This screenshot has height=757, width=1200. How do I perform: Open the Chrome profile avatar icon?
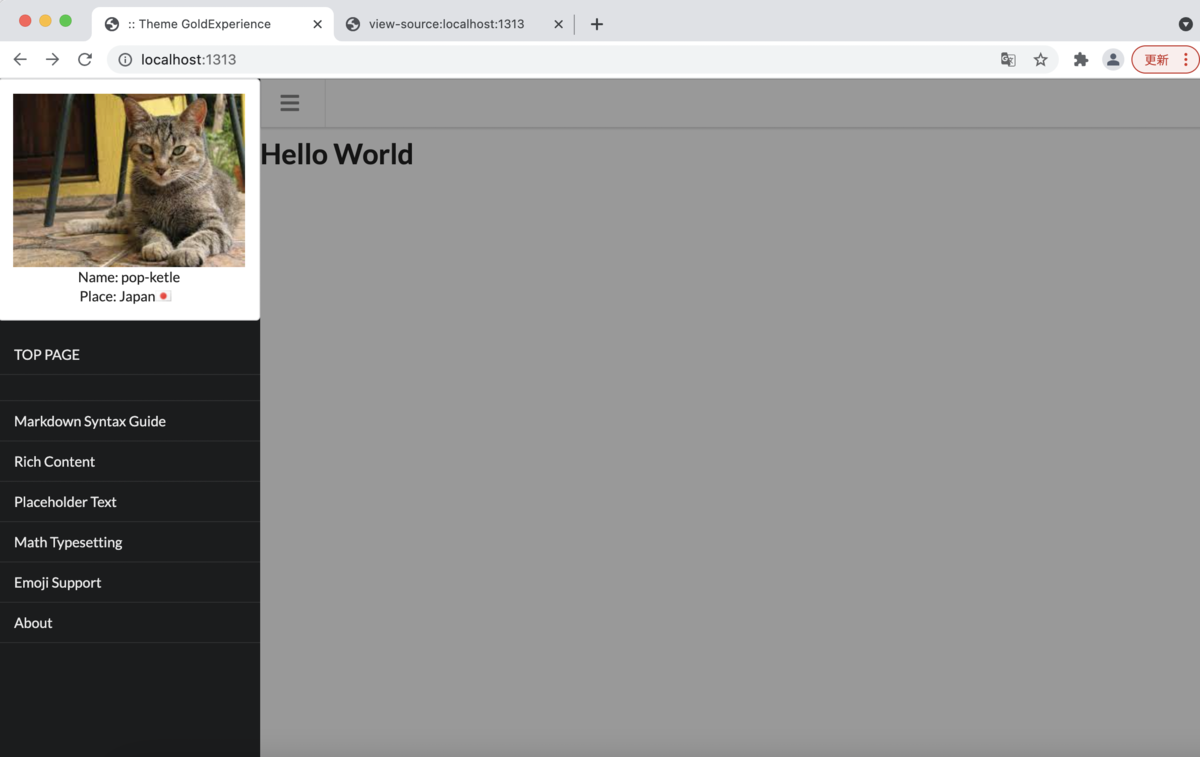pos(1113,60)
